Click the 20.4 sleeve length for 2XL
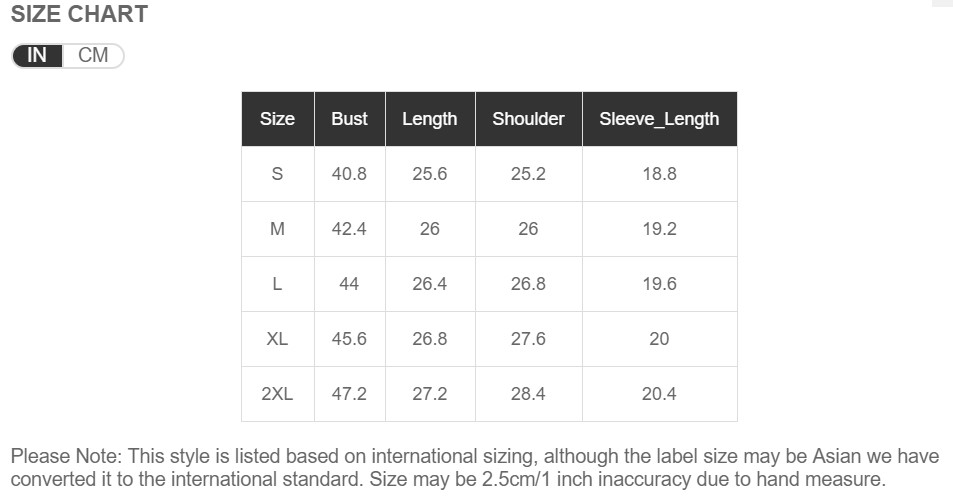 [659, 394]
